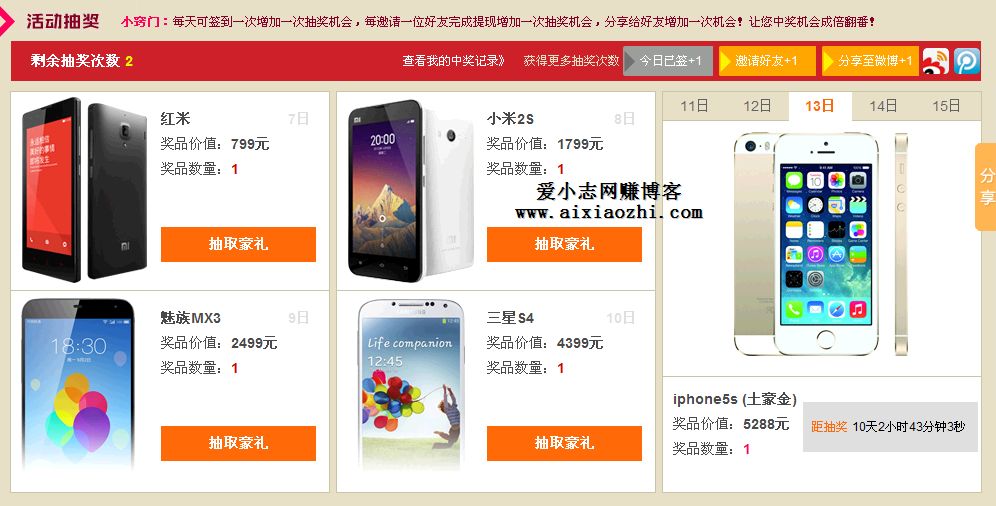
Task: Open the side 分享 share tab
Action: [986, 187]
